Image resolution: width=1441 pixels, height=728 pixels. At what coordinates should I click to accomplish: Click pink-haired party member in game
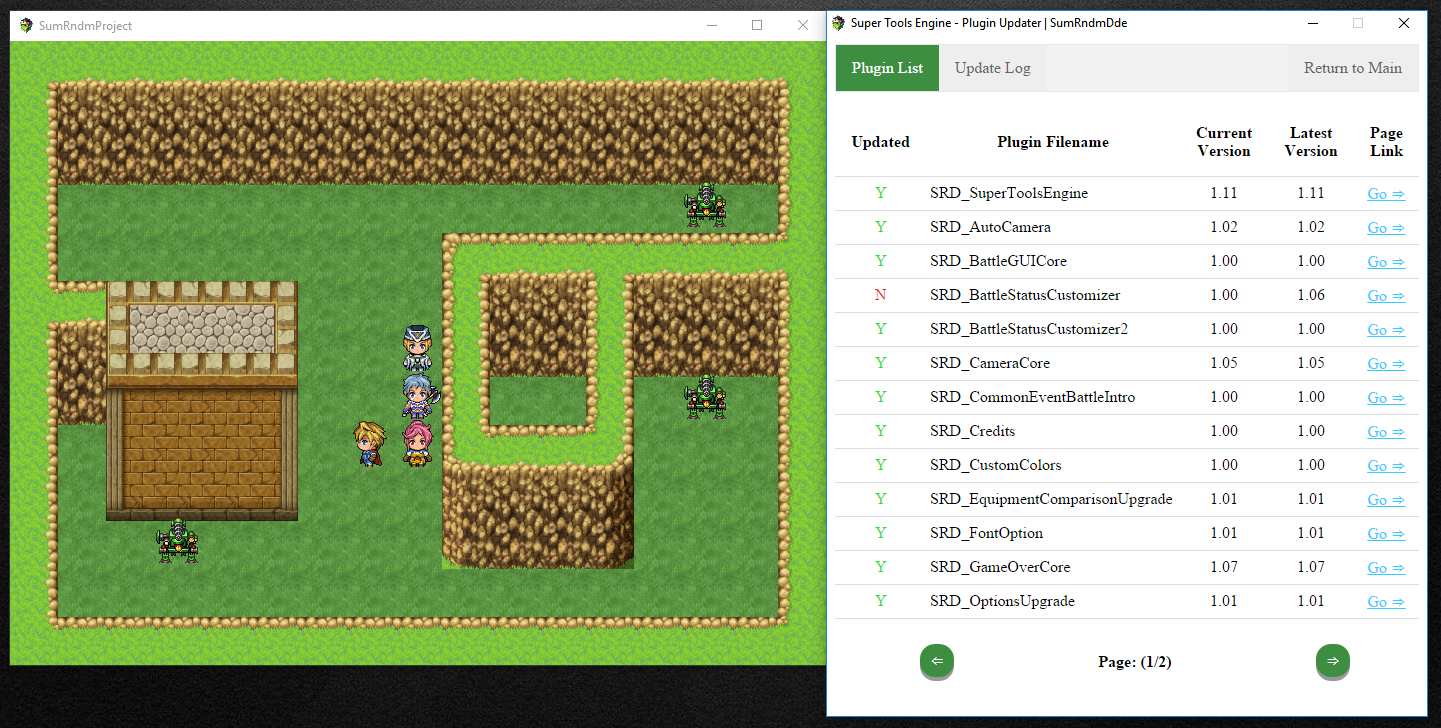pyautogui.click(x=417, y=444)
